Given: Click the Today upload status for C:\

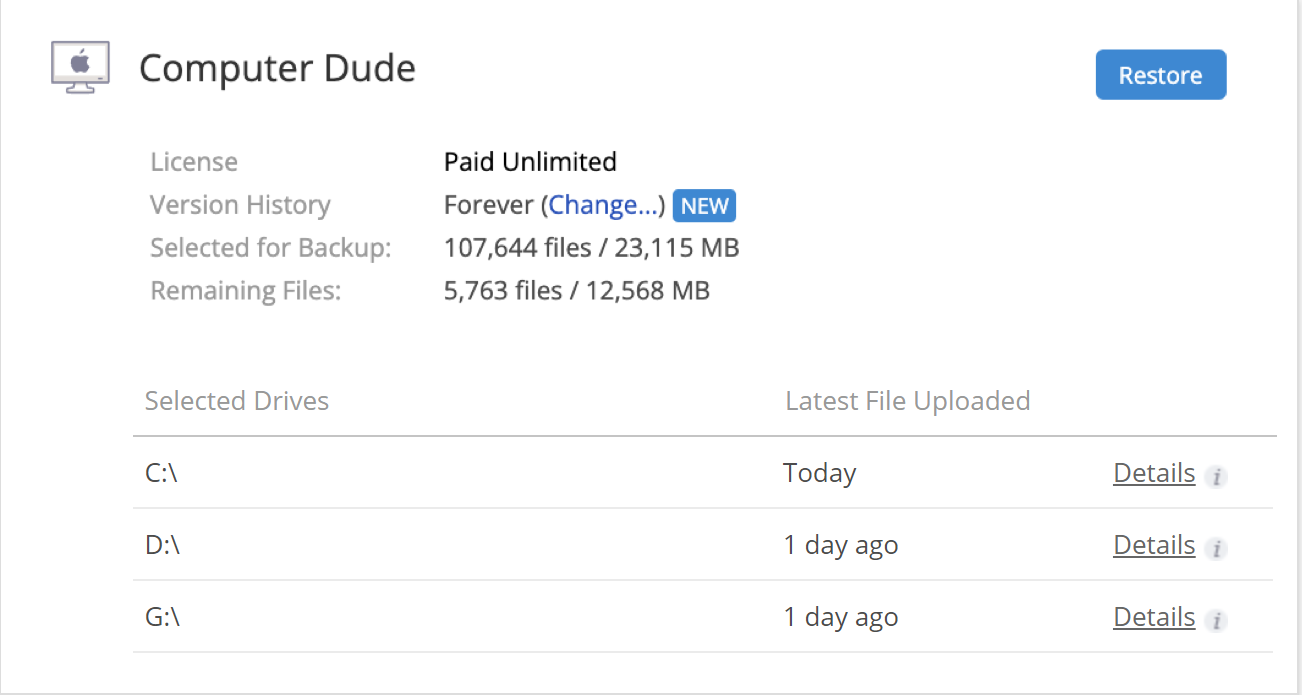Looking at the screenshot, I should (x=820, y=473).
